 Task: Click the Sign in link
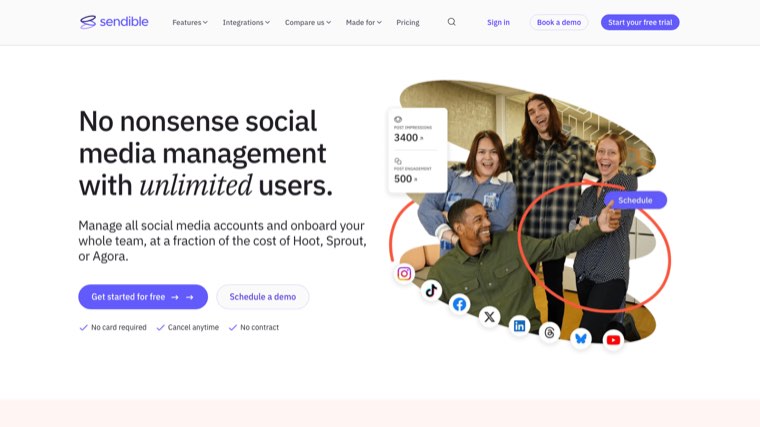click(498, 22)
